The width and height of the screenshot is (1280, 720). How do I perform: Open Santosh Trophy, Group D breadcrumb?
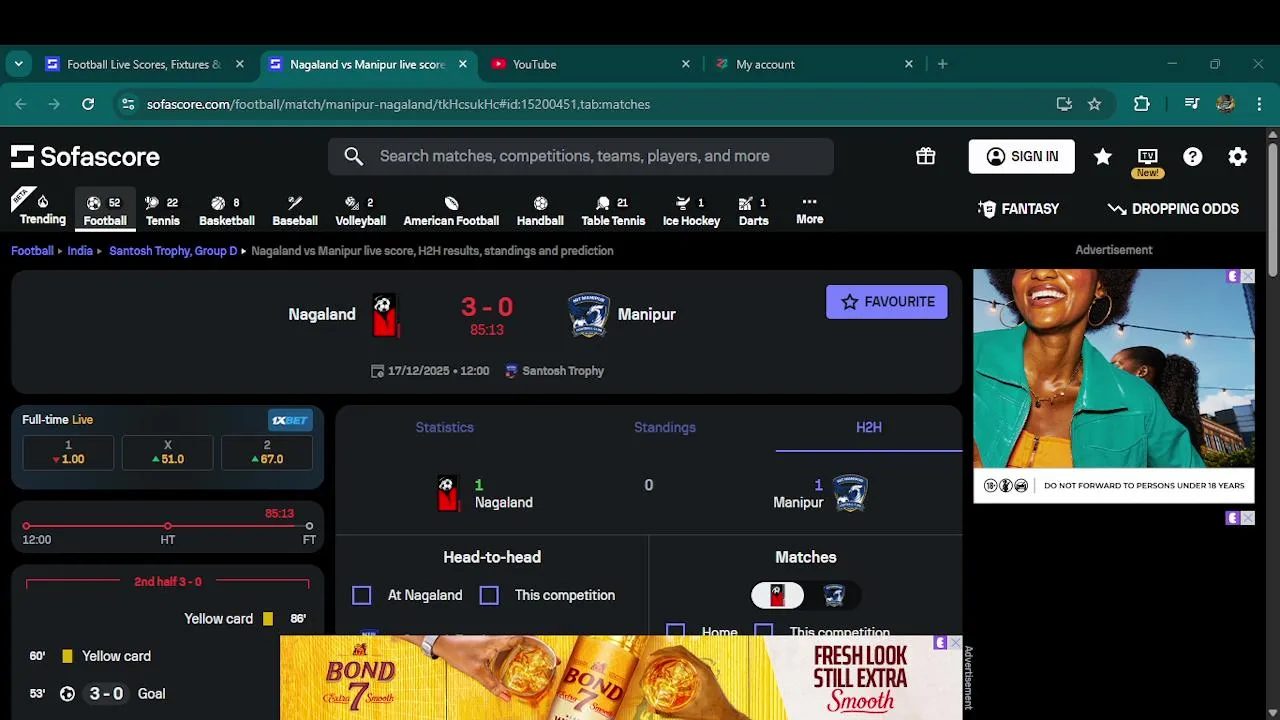[173, 251]
